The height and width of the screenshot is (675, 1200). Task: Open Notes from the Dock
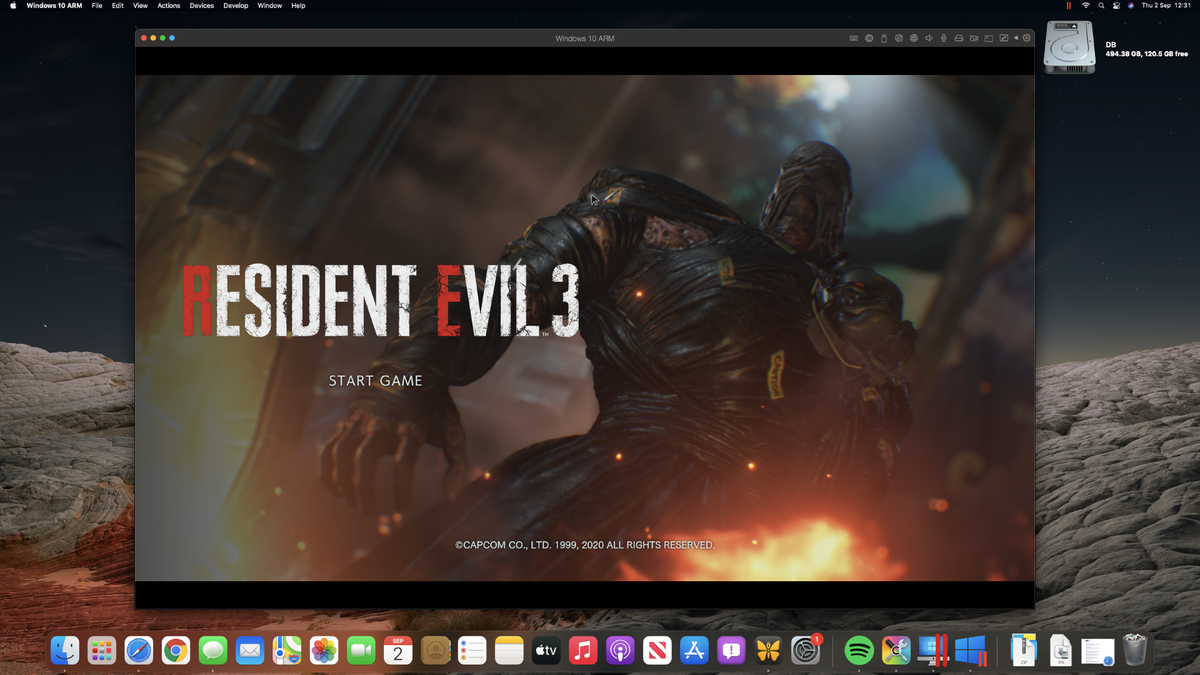pyautogui.click(x=509, y=650)
